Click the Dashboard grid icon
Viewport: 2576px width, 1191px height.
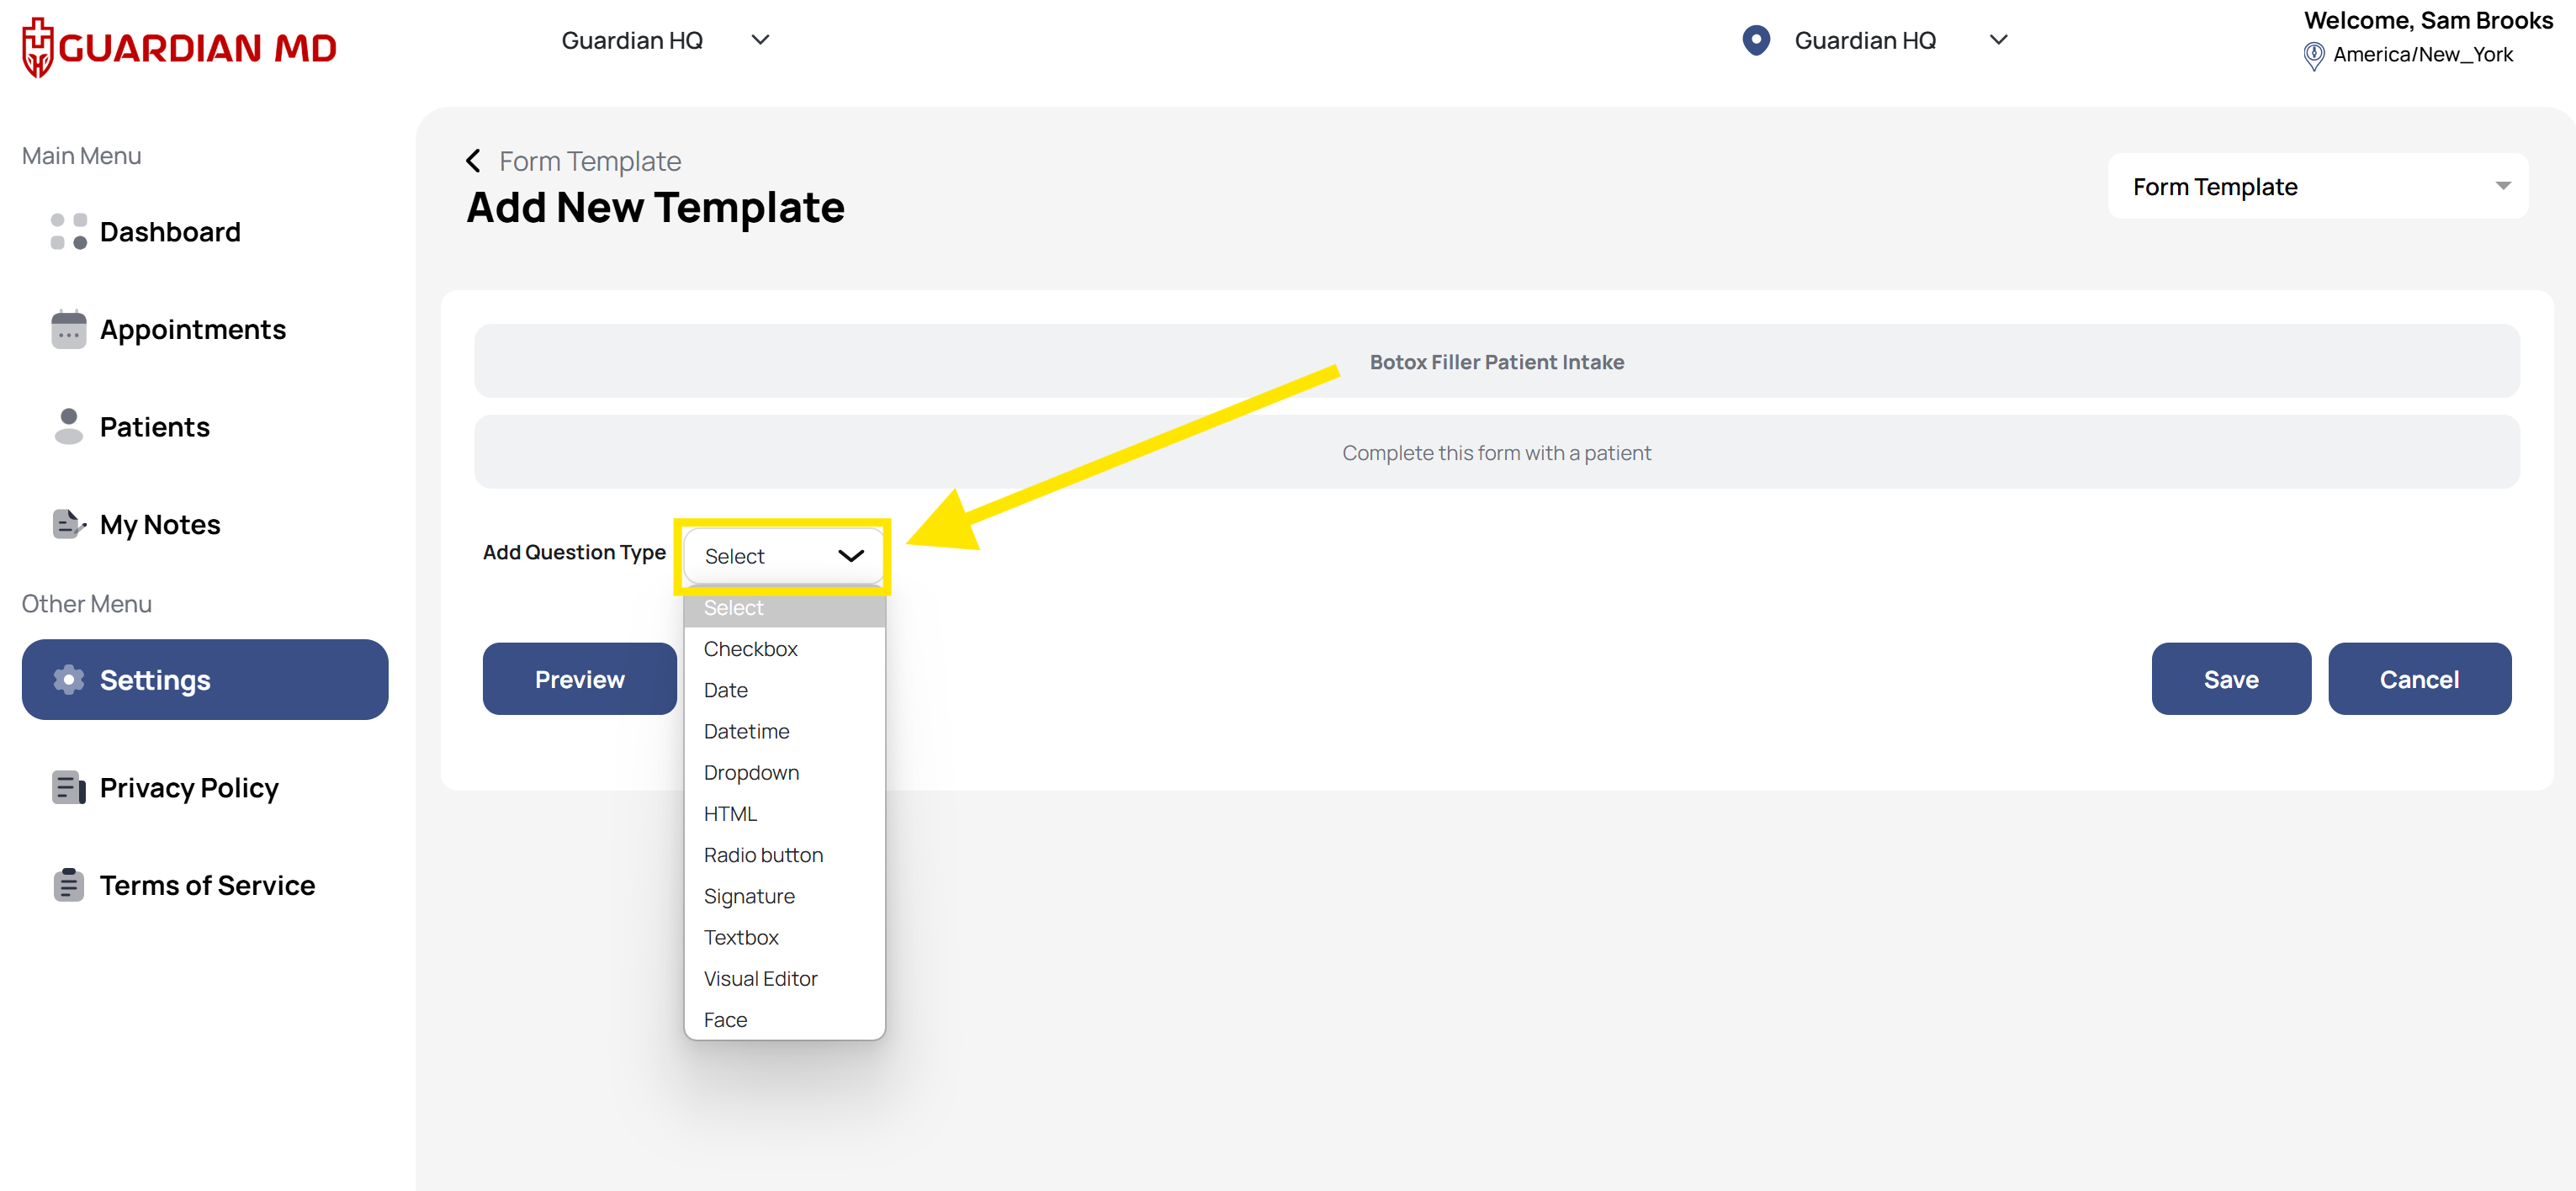click(x=68, y=232)
